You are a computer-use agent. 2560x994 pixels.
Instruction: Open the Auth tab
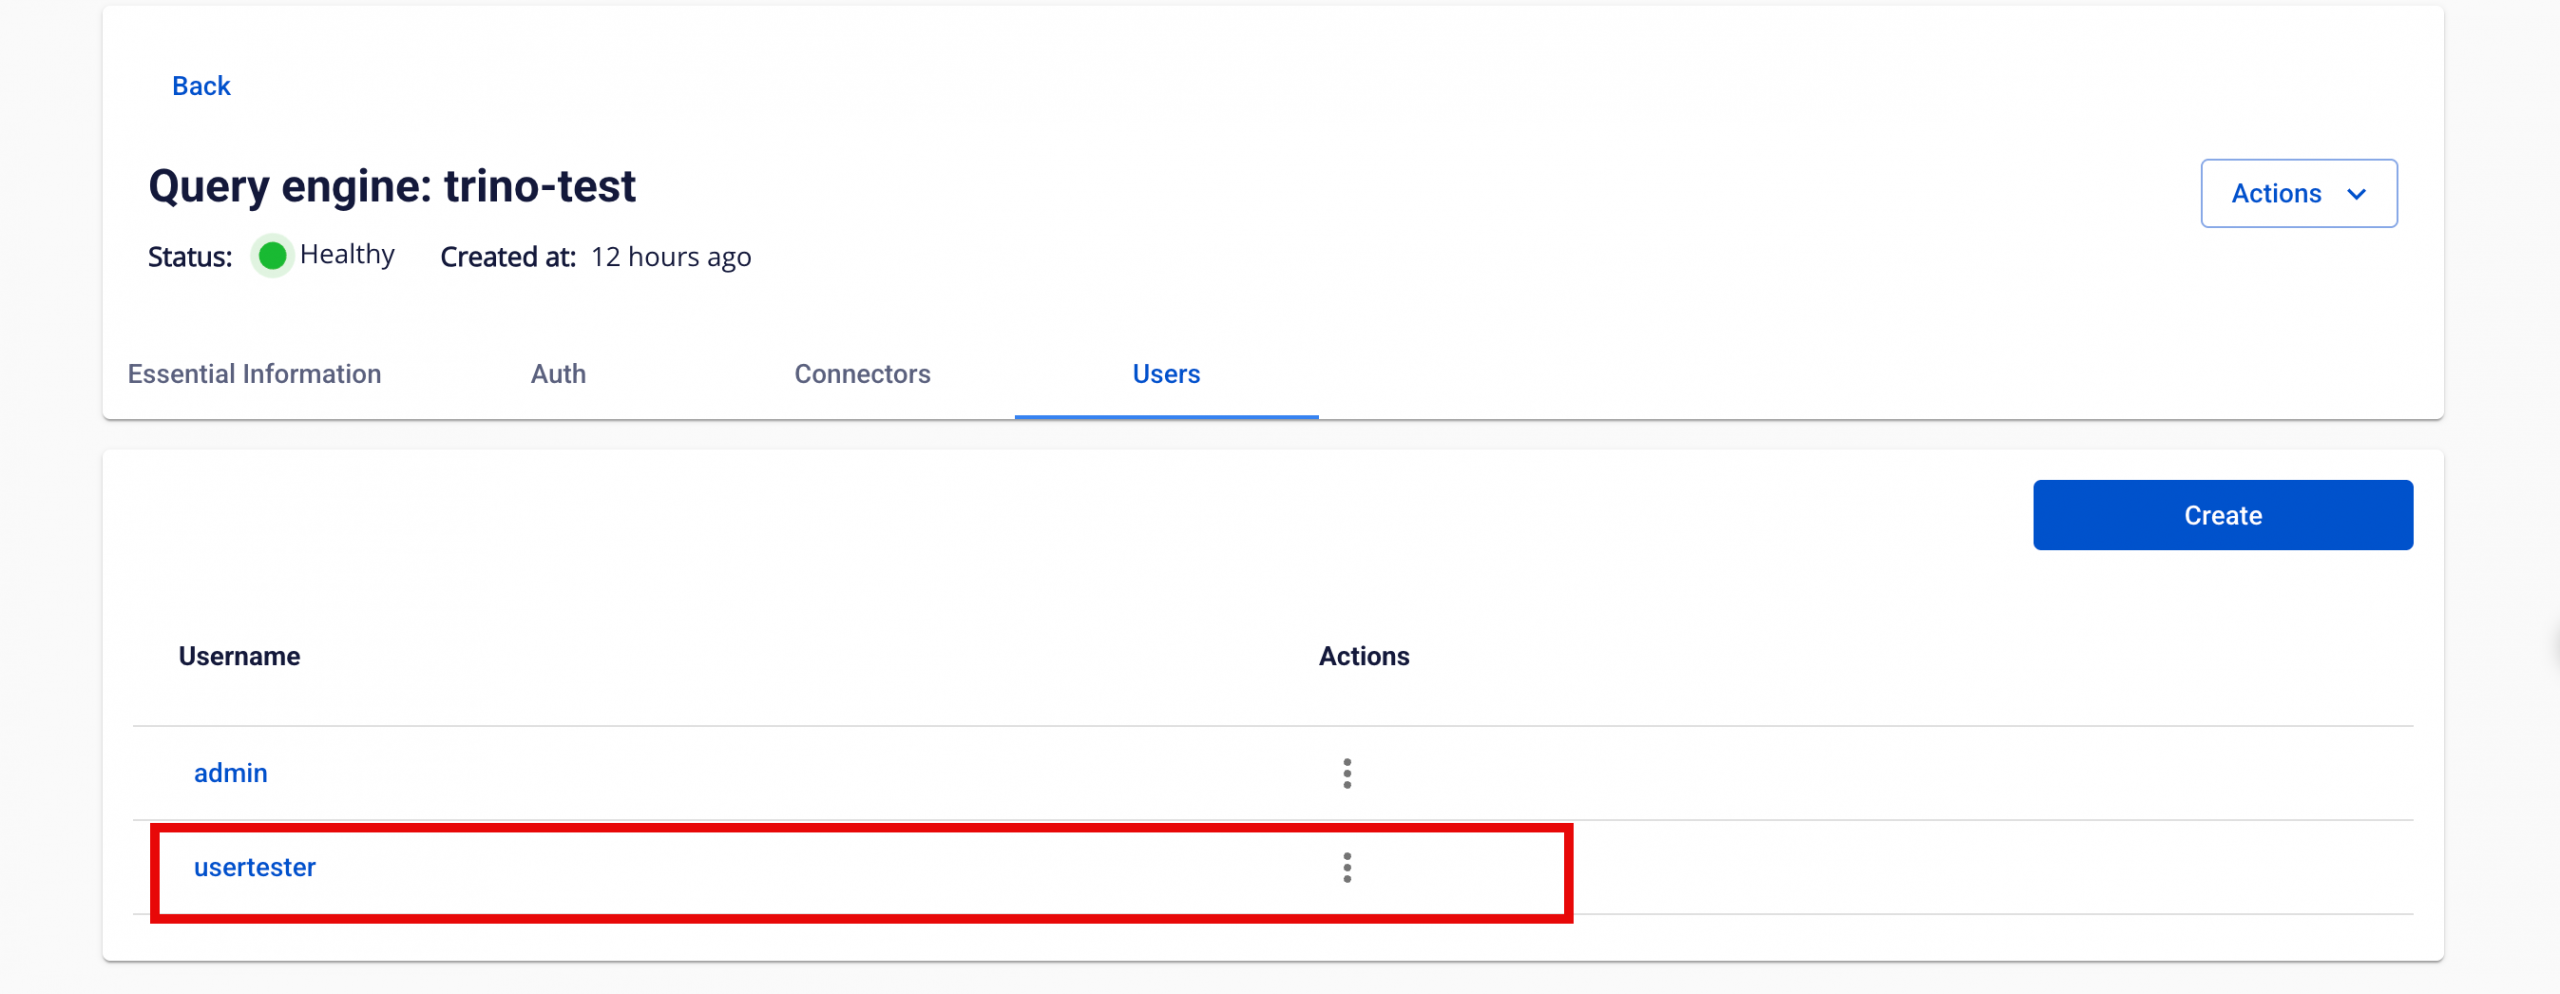click(x=558, y=374)
